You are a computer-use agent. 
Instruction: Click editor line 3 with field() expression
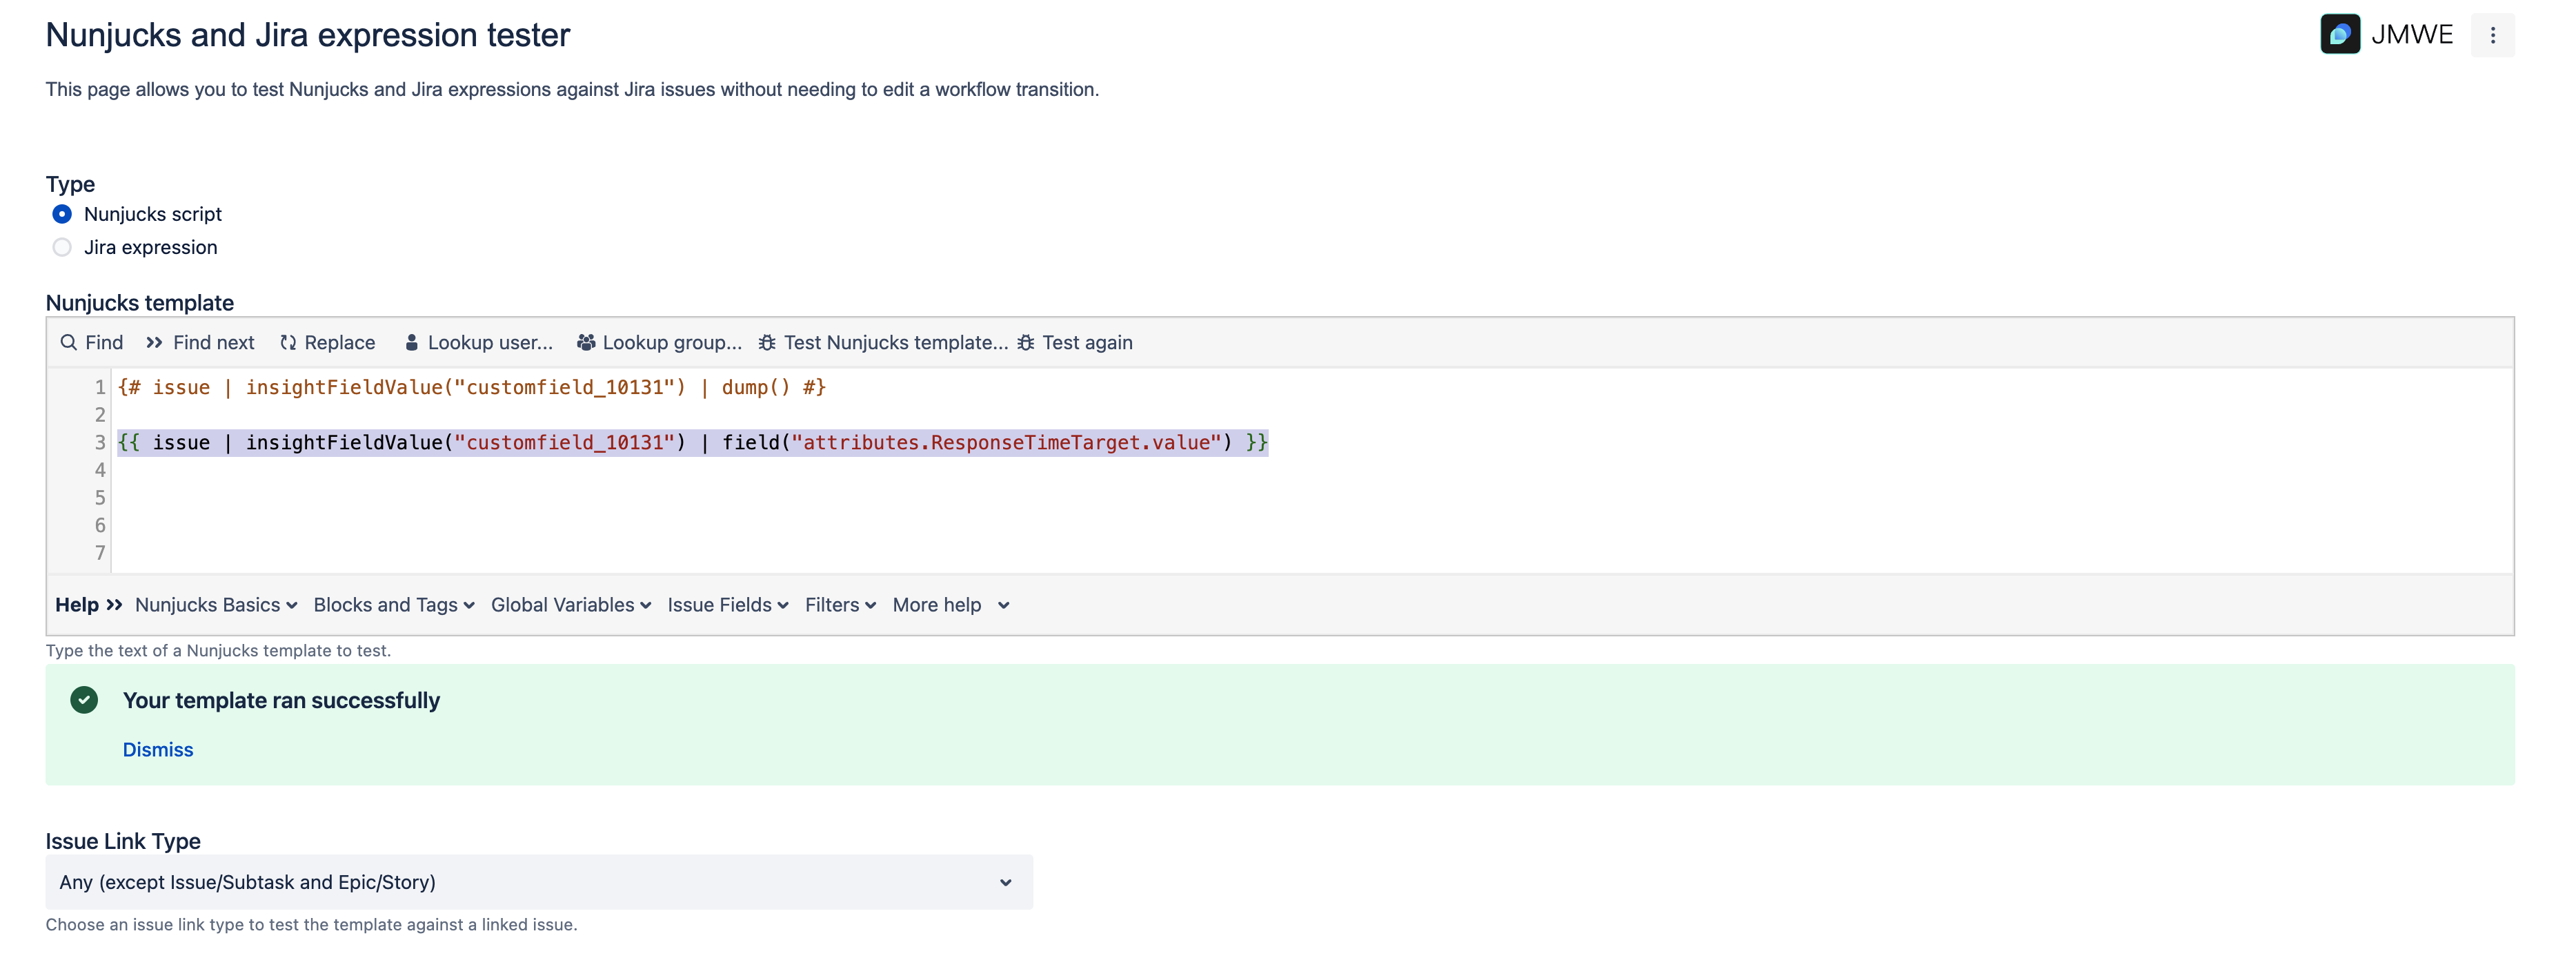(693, 443)
